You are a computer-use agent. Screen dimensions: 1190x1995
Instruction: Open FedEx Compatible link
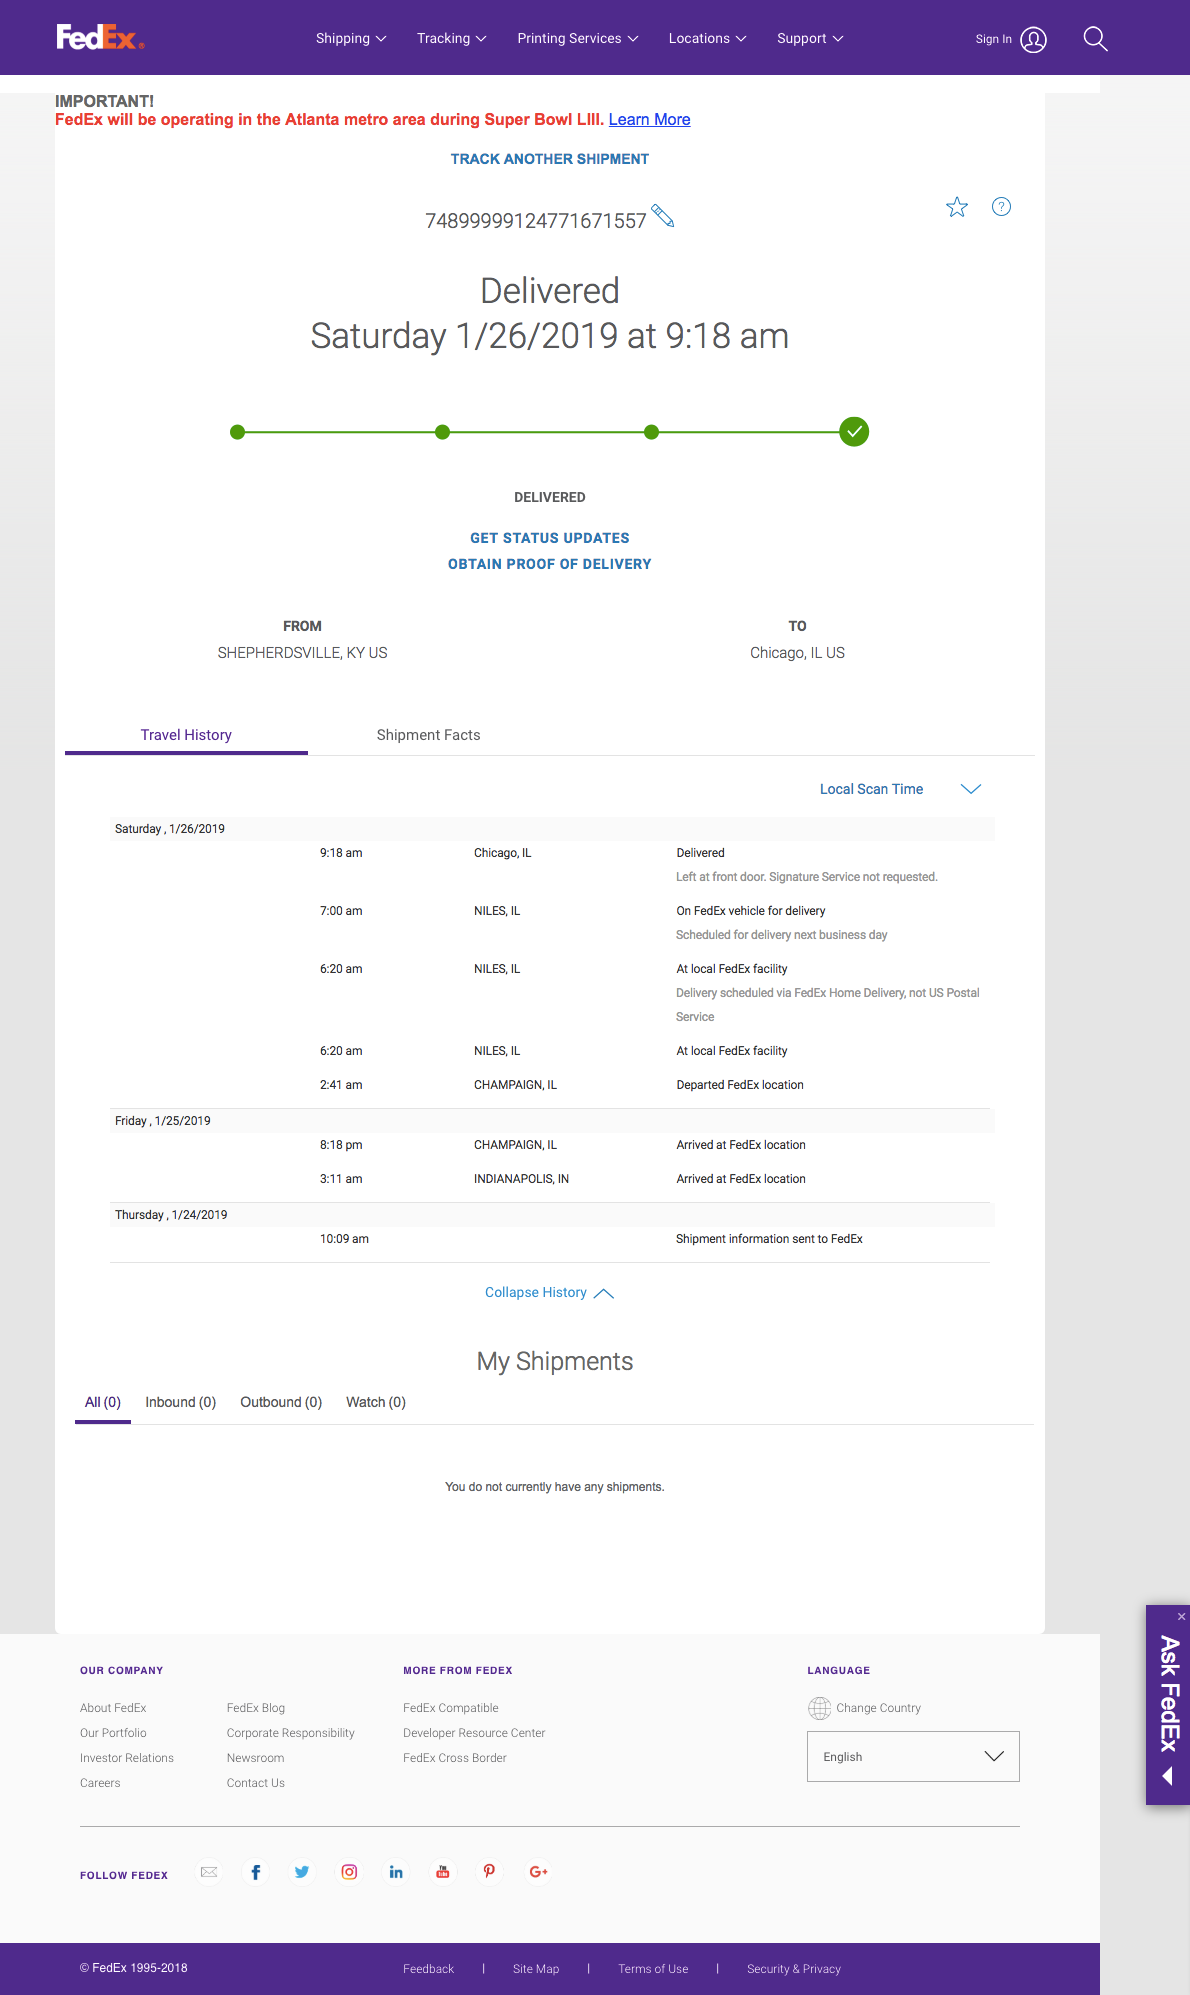pyautogui.click(x=451, y=1708)
